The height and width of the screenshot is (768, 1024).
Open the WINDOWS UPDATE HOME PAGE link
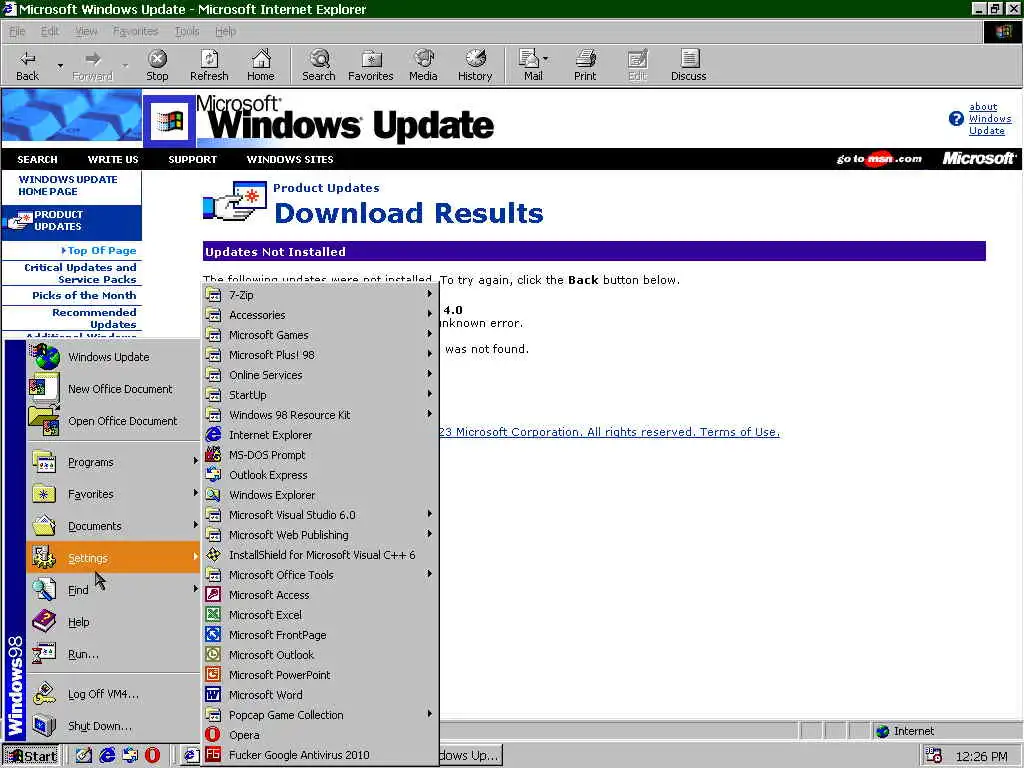[x=68, y=185]
